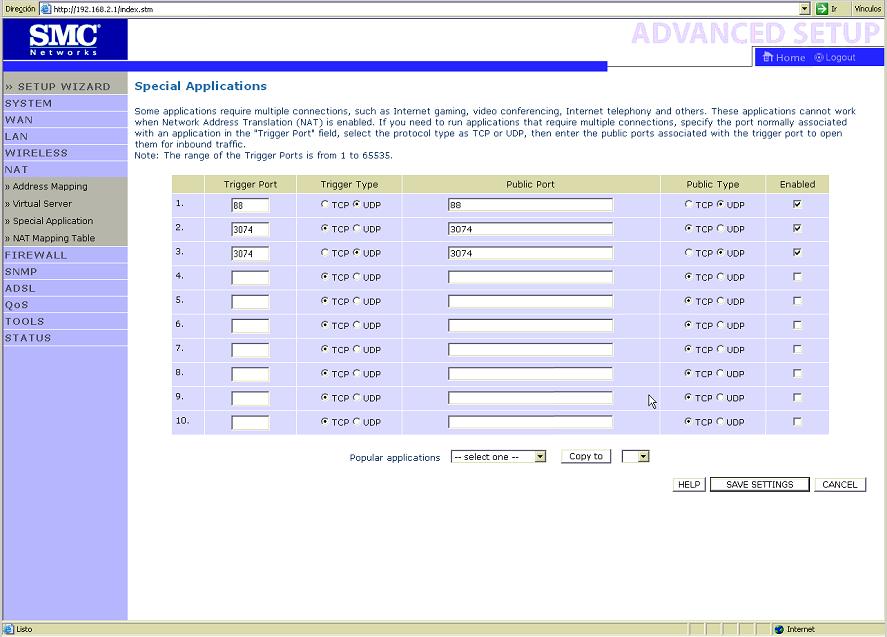887x637 pixels.
Task: Click the row 9 Trigger Port field
Action: pyautogui.click(x=250, y=398)
